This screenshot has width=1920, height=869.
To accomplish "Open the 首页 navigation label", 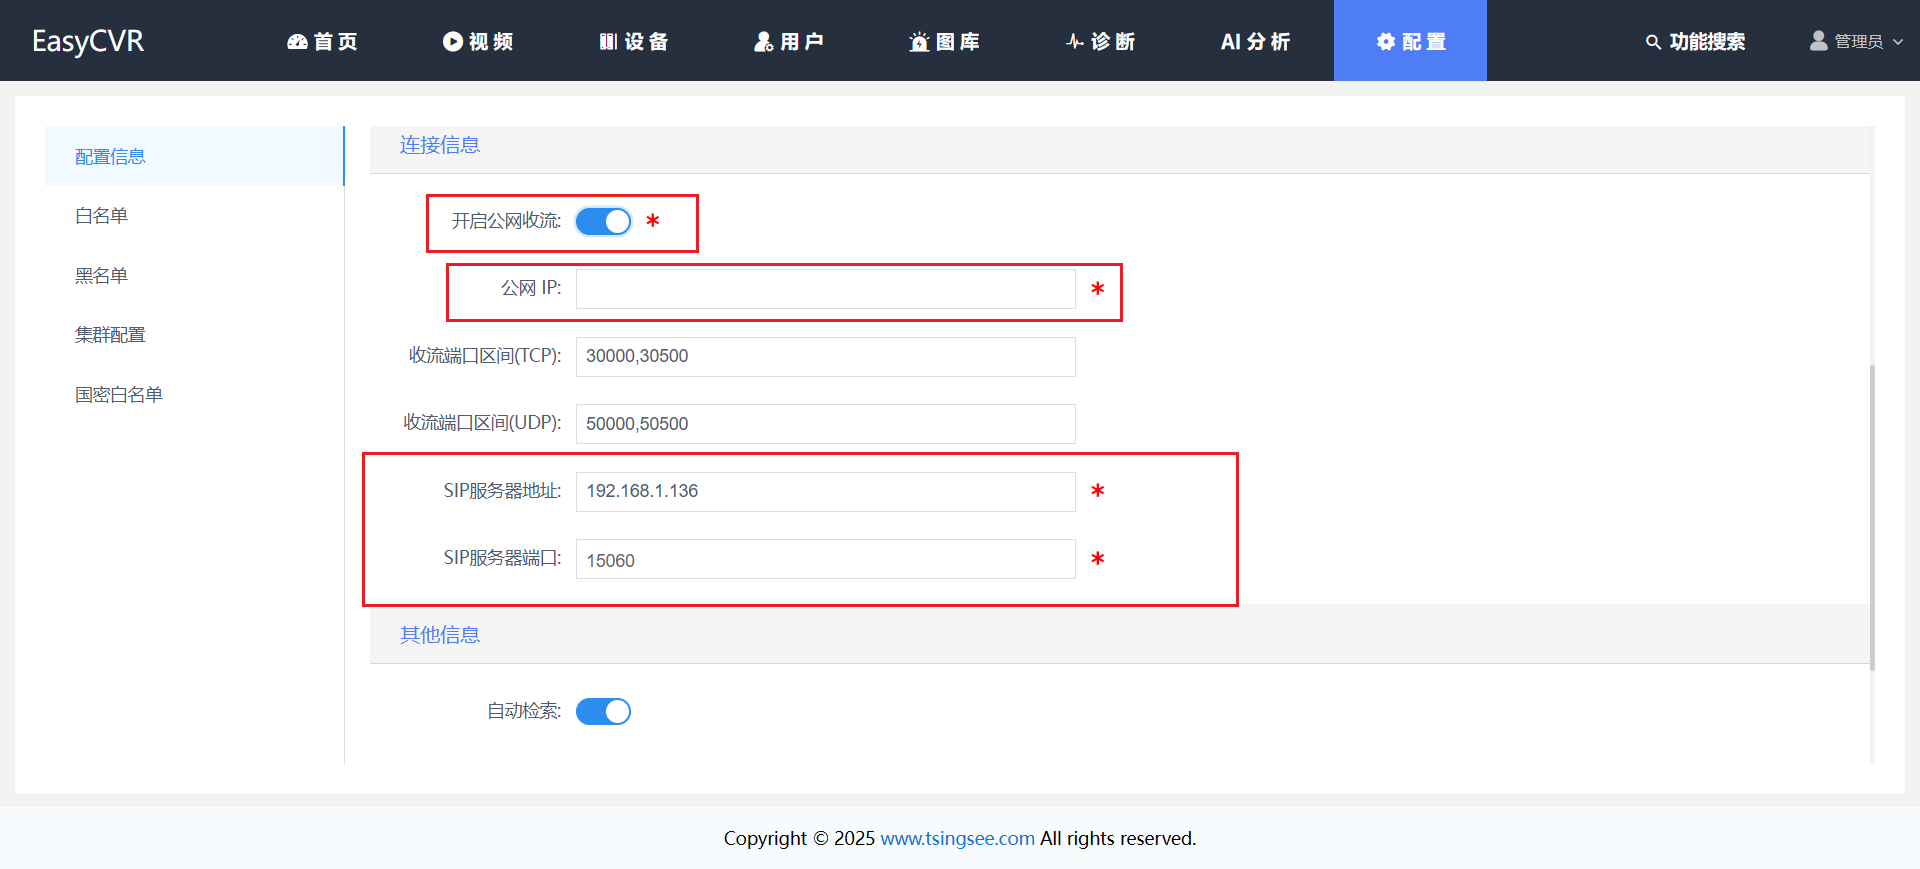I will coord(336,41).
